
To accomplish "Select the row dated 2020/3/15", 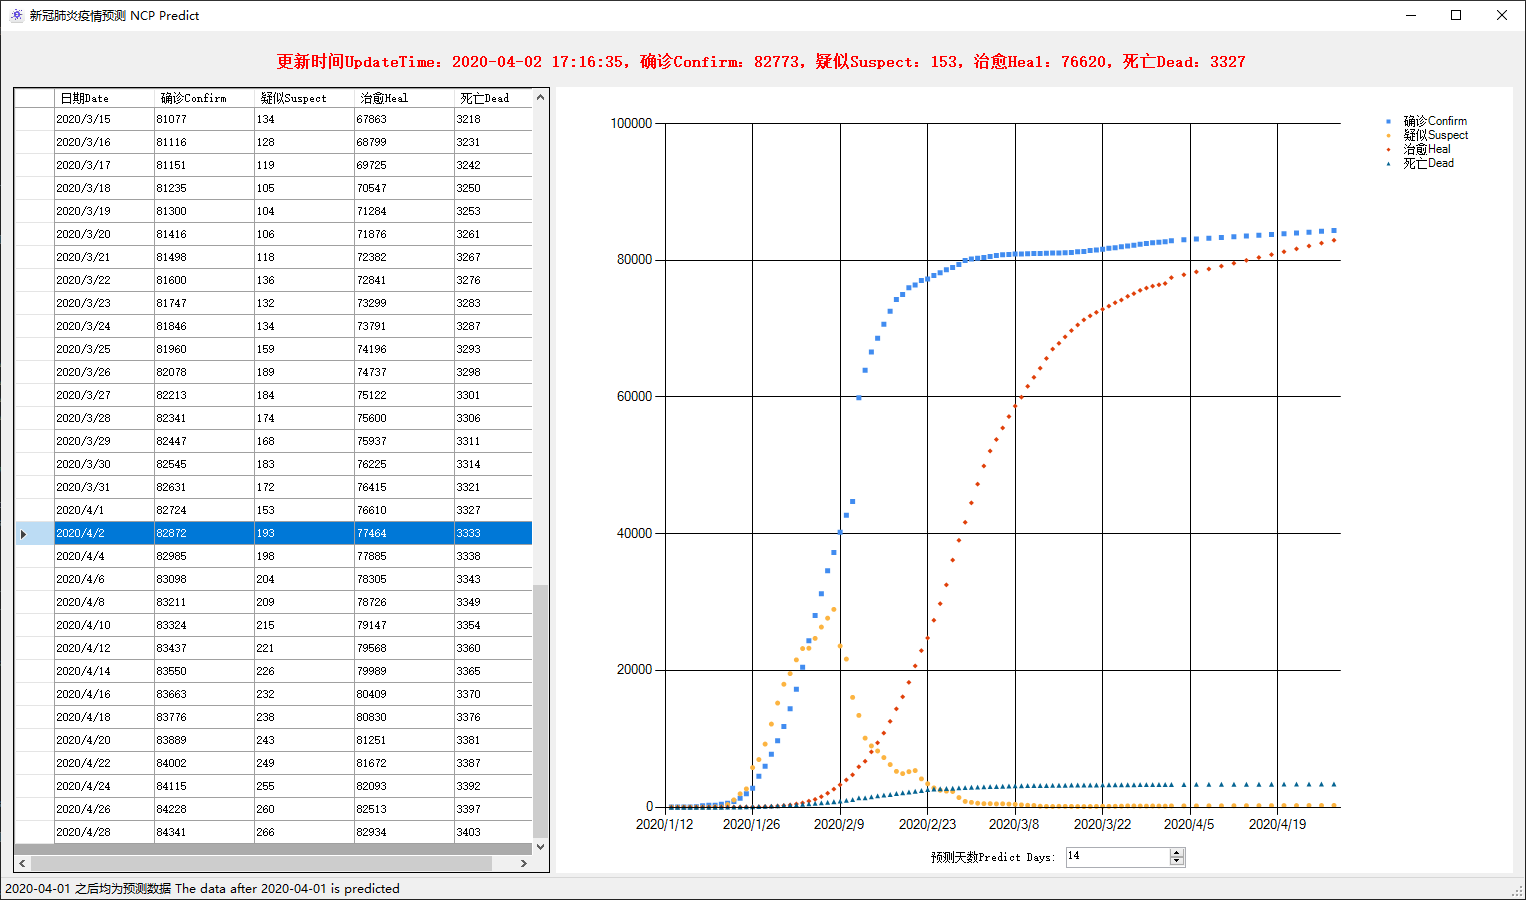I will (x=104, y=119).
